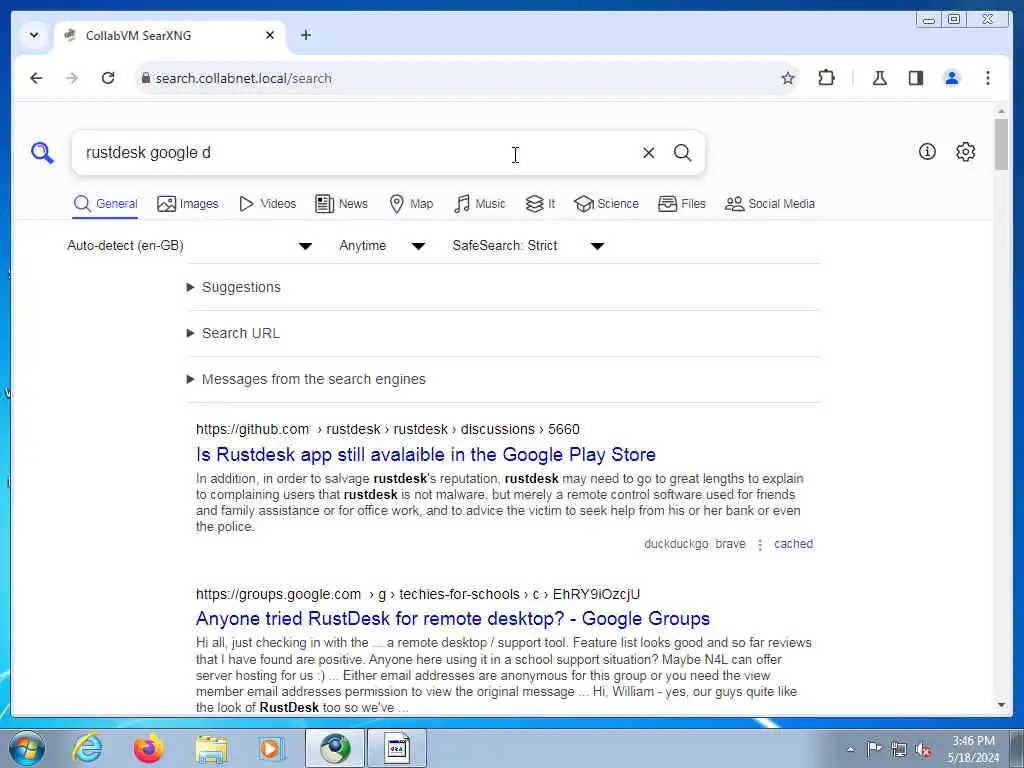
Task: Click the github.com result URL
Action: (387, 429)
